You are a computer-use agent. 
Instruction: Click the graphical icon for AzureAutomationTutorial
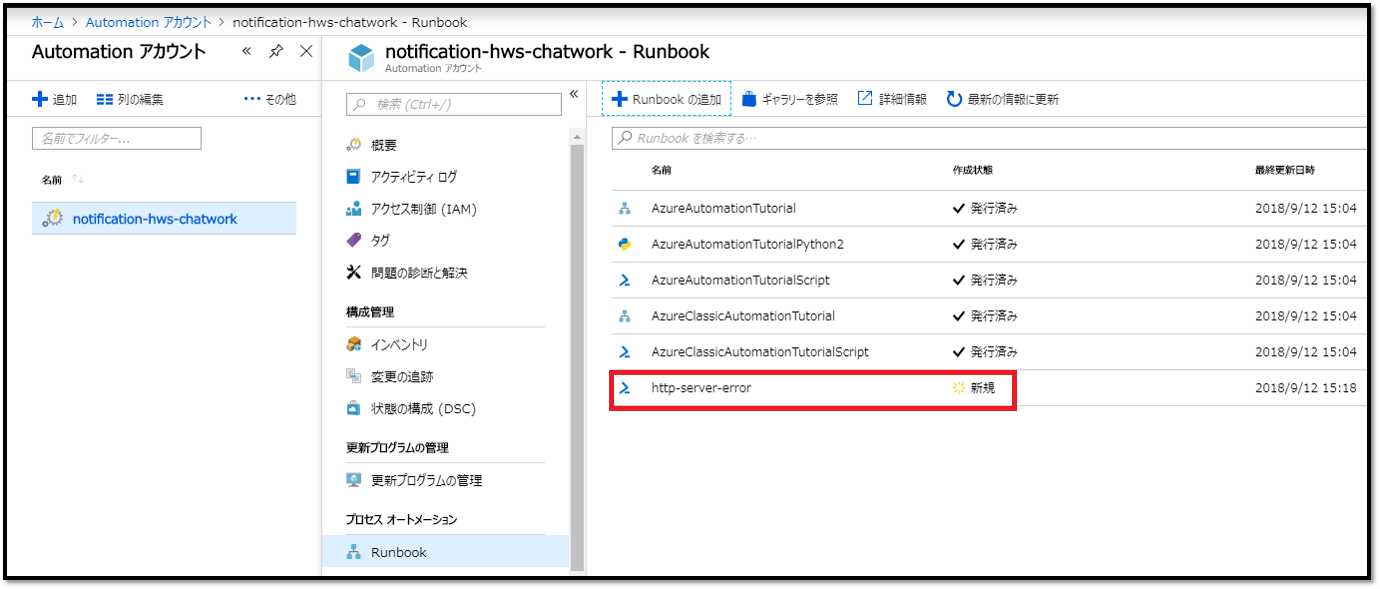point(625,209)
